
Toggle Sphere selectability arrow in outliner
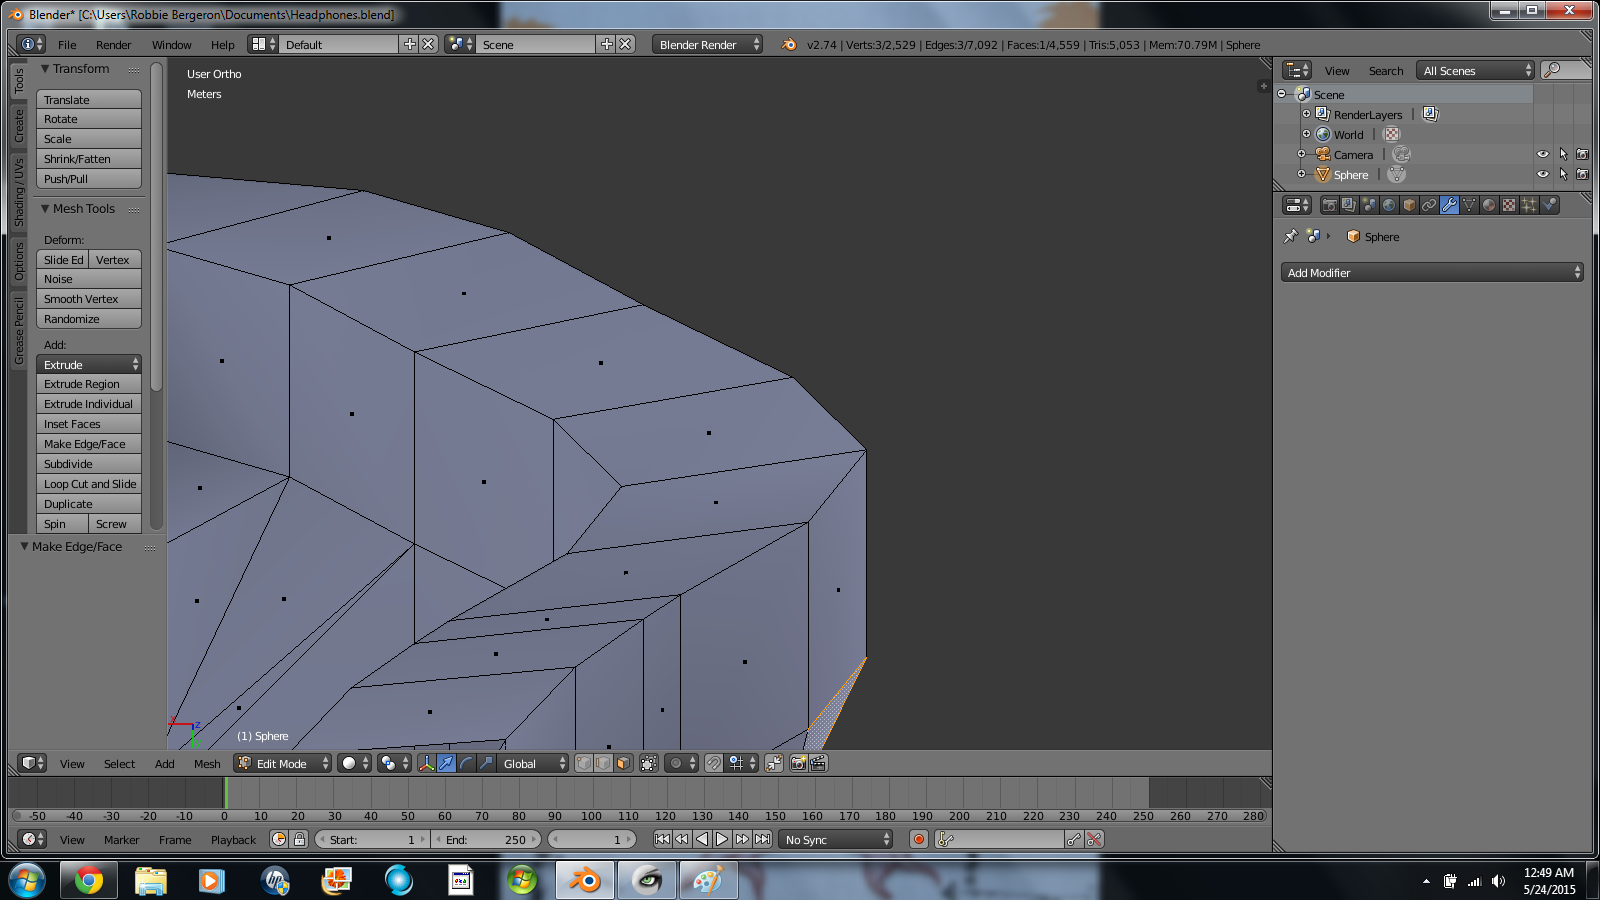(1563, 174)
